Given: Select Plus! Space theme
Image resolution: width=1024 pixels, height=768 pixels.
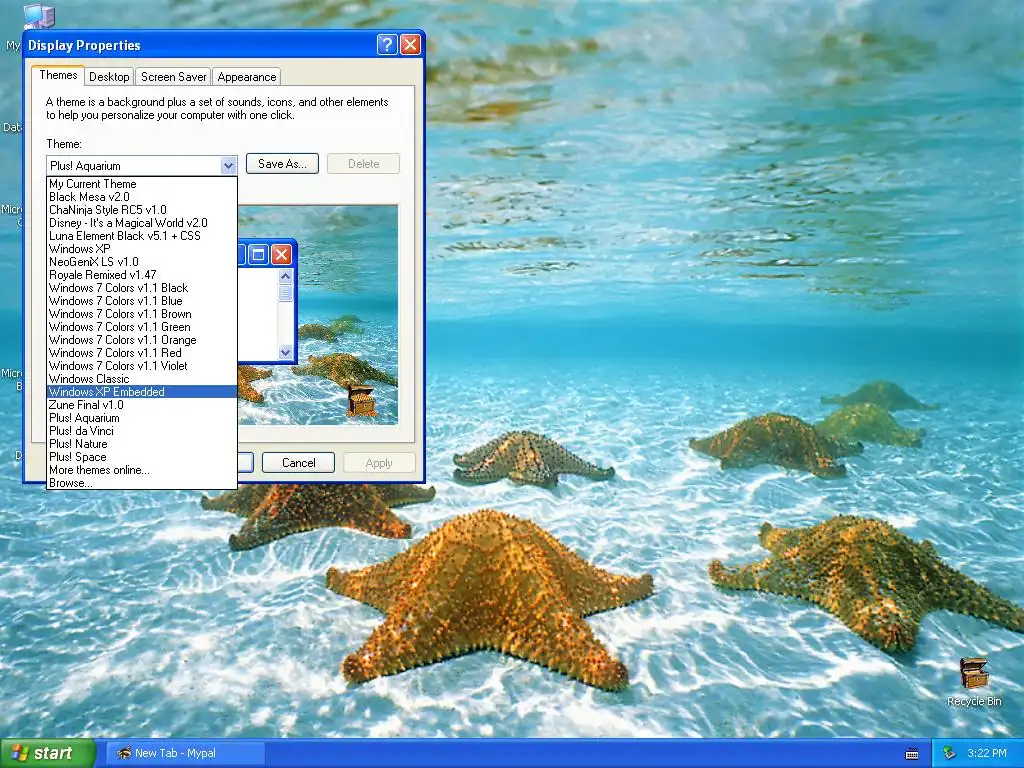Looking at the screenshot, I should (142, 457).
